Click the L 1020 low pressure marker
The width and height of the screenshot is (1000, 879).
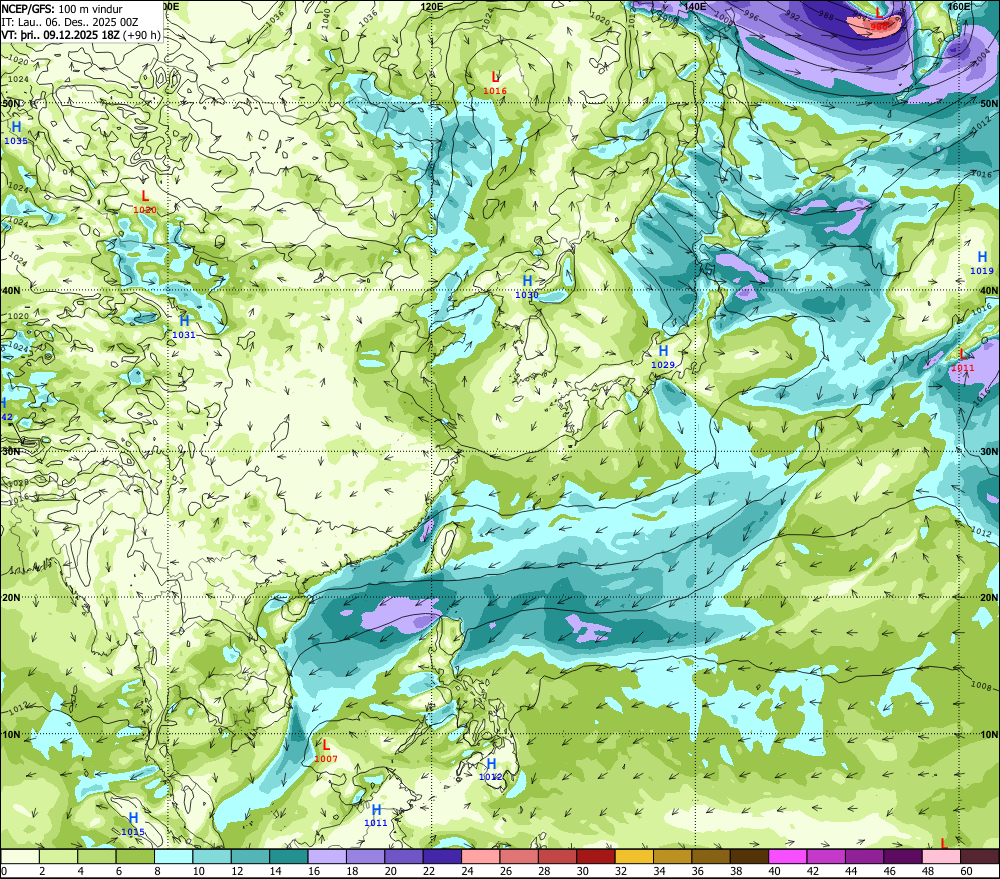pos(145,202)
